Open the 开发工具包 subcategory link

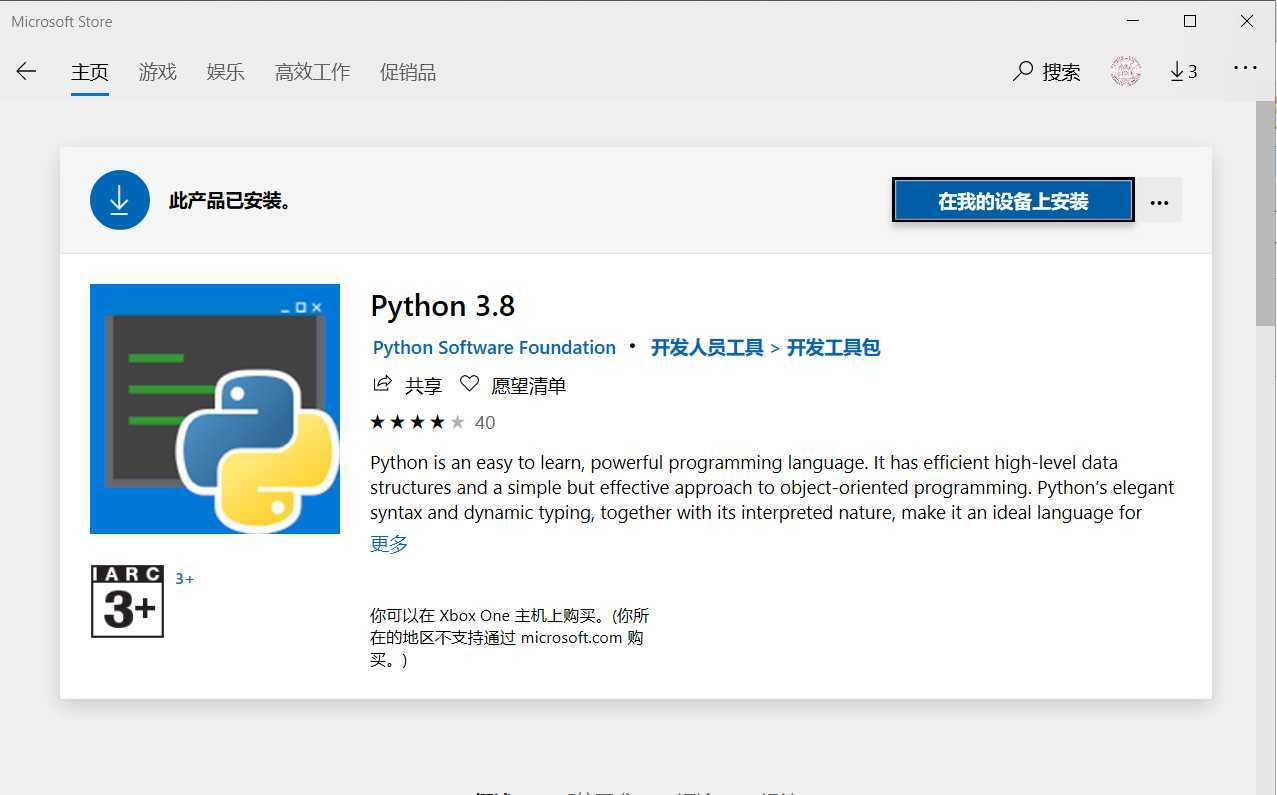point(834,347)
